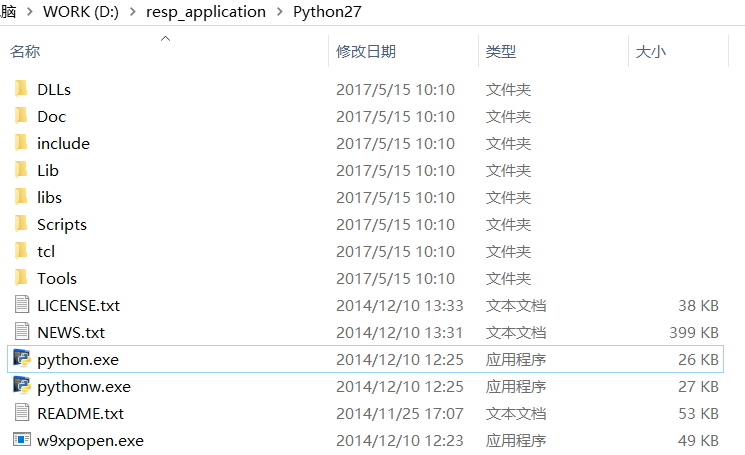Click date 2014/12/10 13:33 of LICENSE.txt
745x455 pixels.
coord(400,306)
